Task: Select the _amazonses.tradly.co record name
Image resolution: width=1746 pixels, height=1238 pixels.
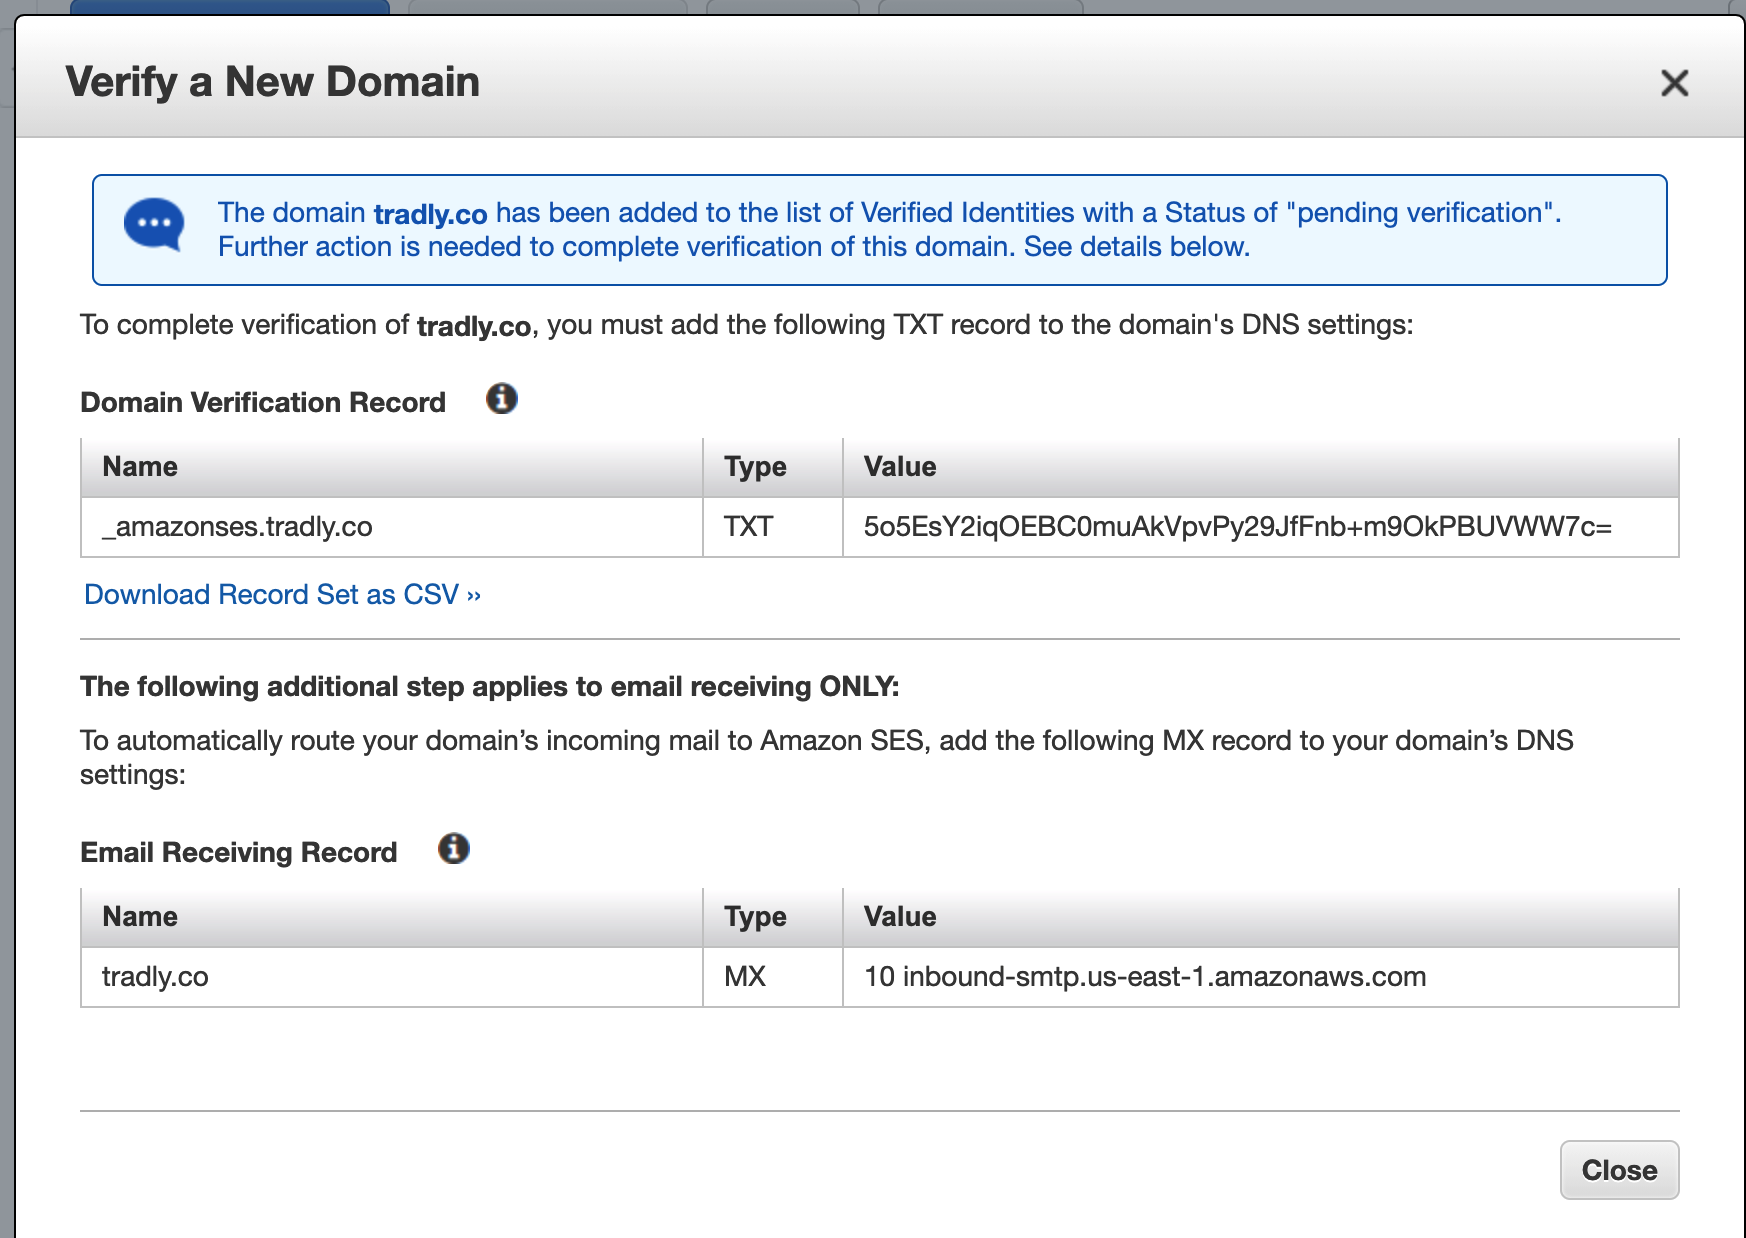Action: pos(235,525)
